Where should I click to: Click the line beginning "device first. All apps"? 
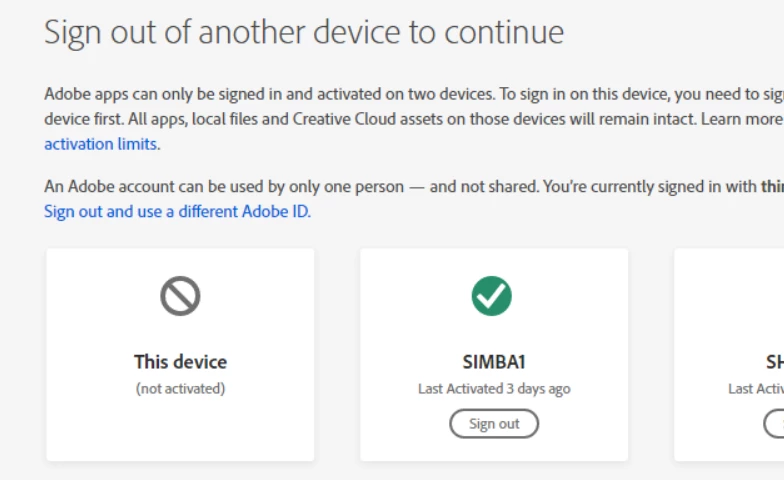300,120
